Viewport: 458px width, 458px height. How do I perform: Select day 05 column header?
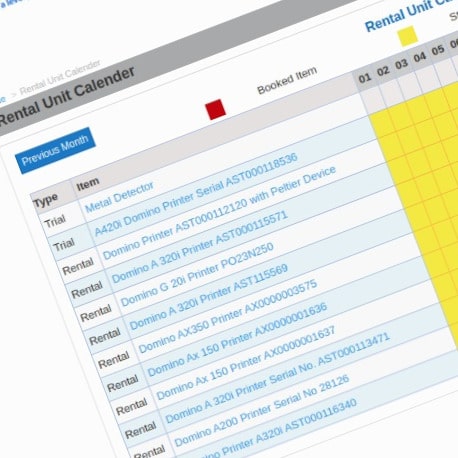(438, 50)
